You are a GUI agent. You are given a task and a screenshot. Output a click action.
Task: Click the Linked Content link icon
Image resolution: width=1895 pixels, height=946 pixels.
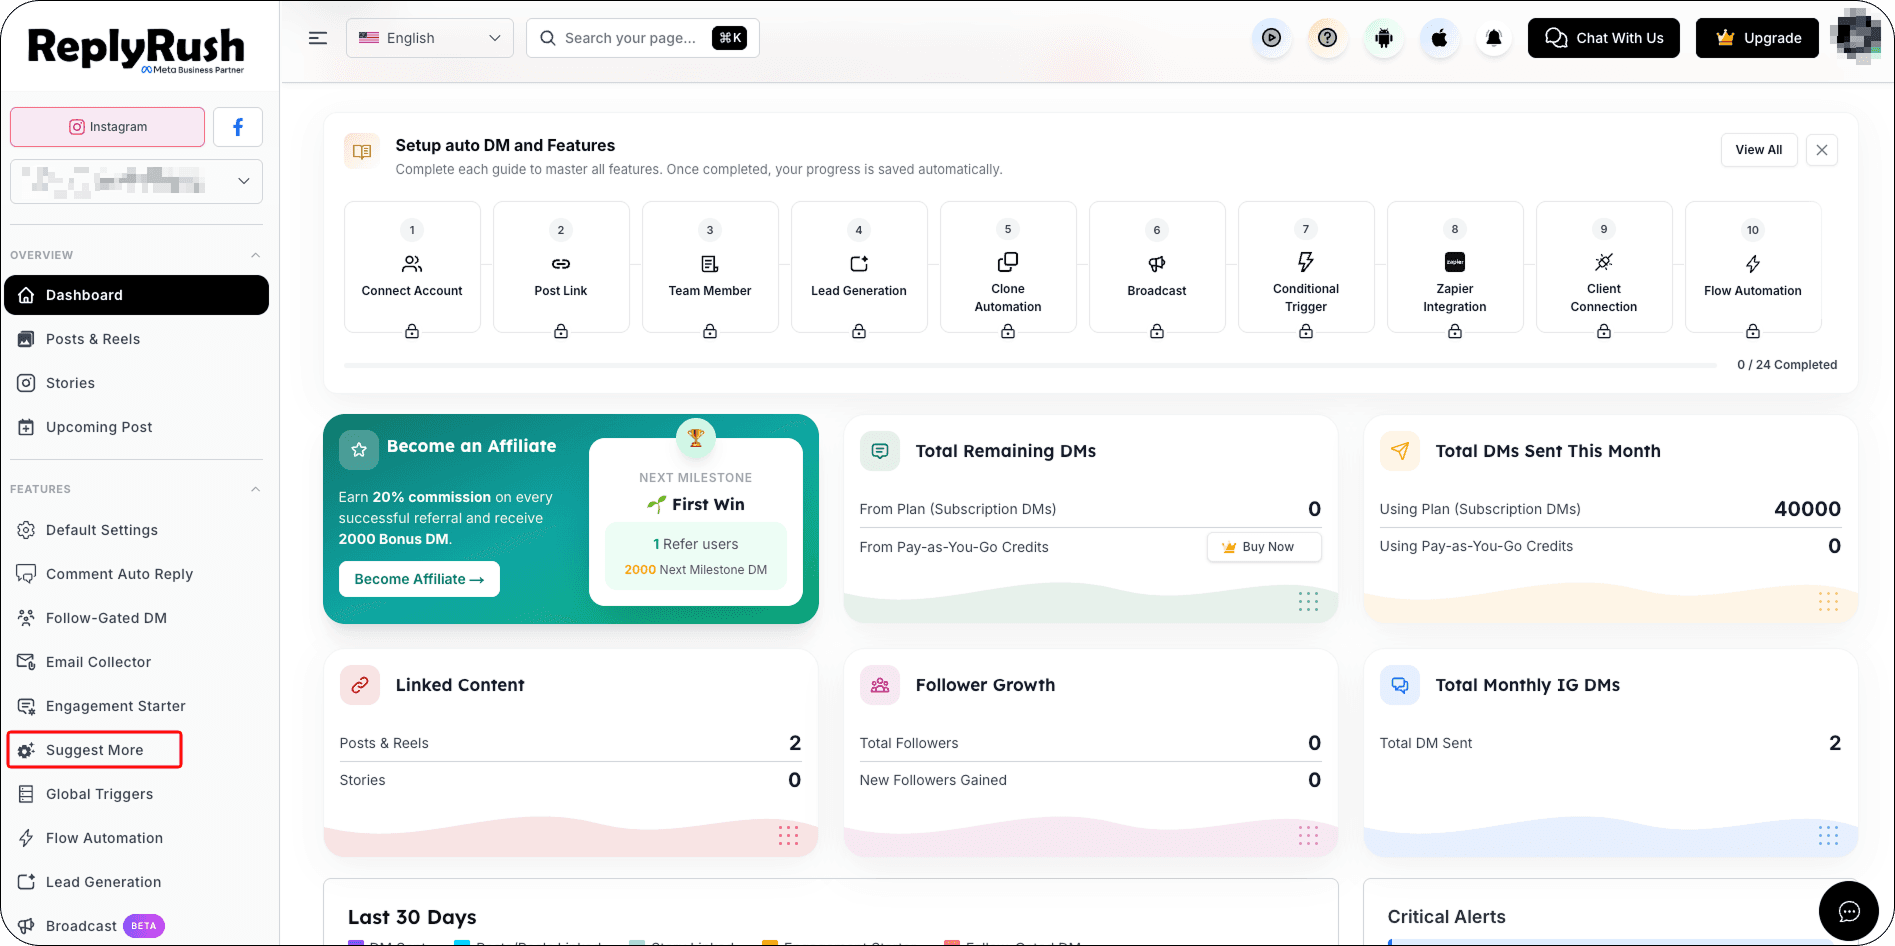click(360, 685)
